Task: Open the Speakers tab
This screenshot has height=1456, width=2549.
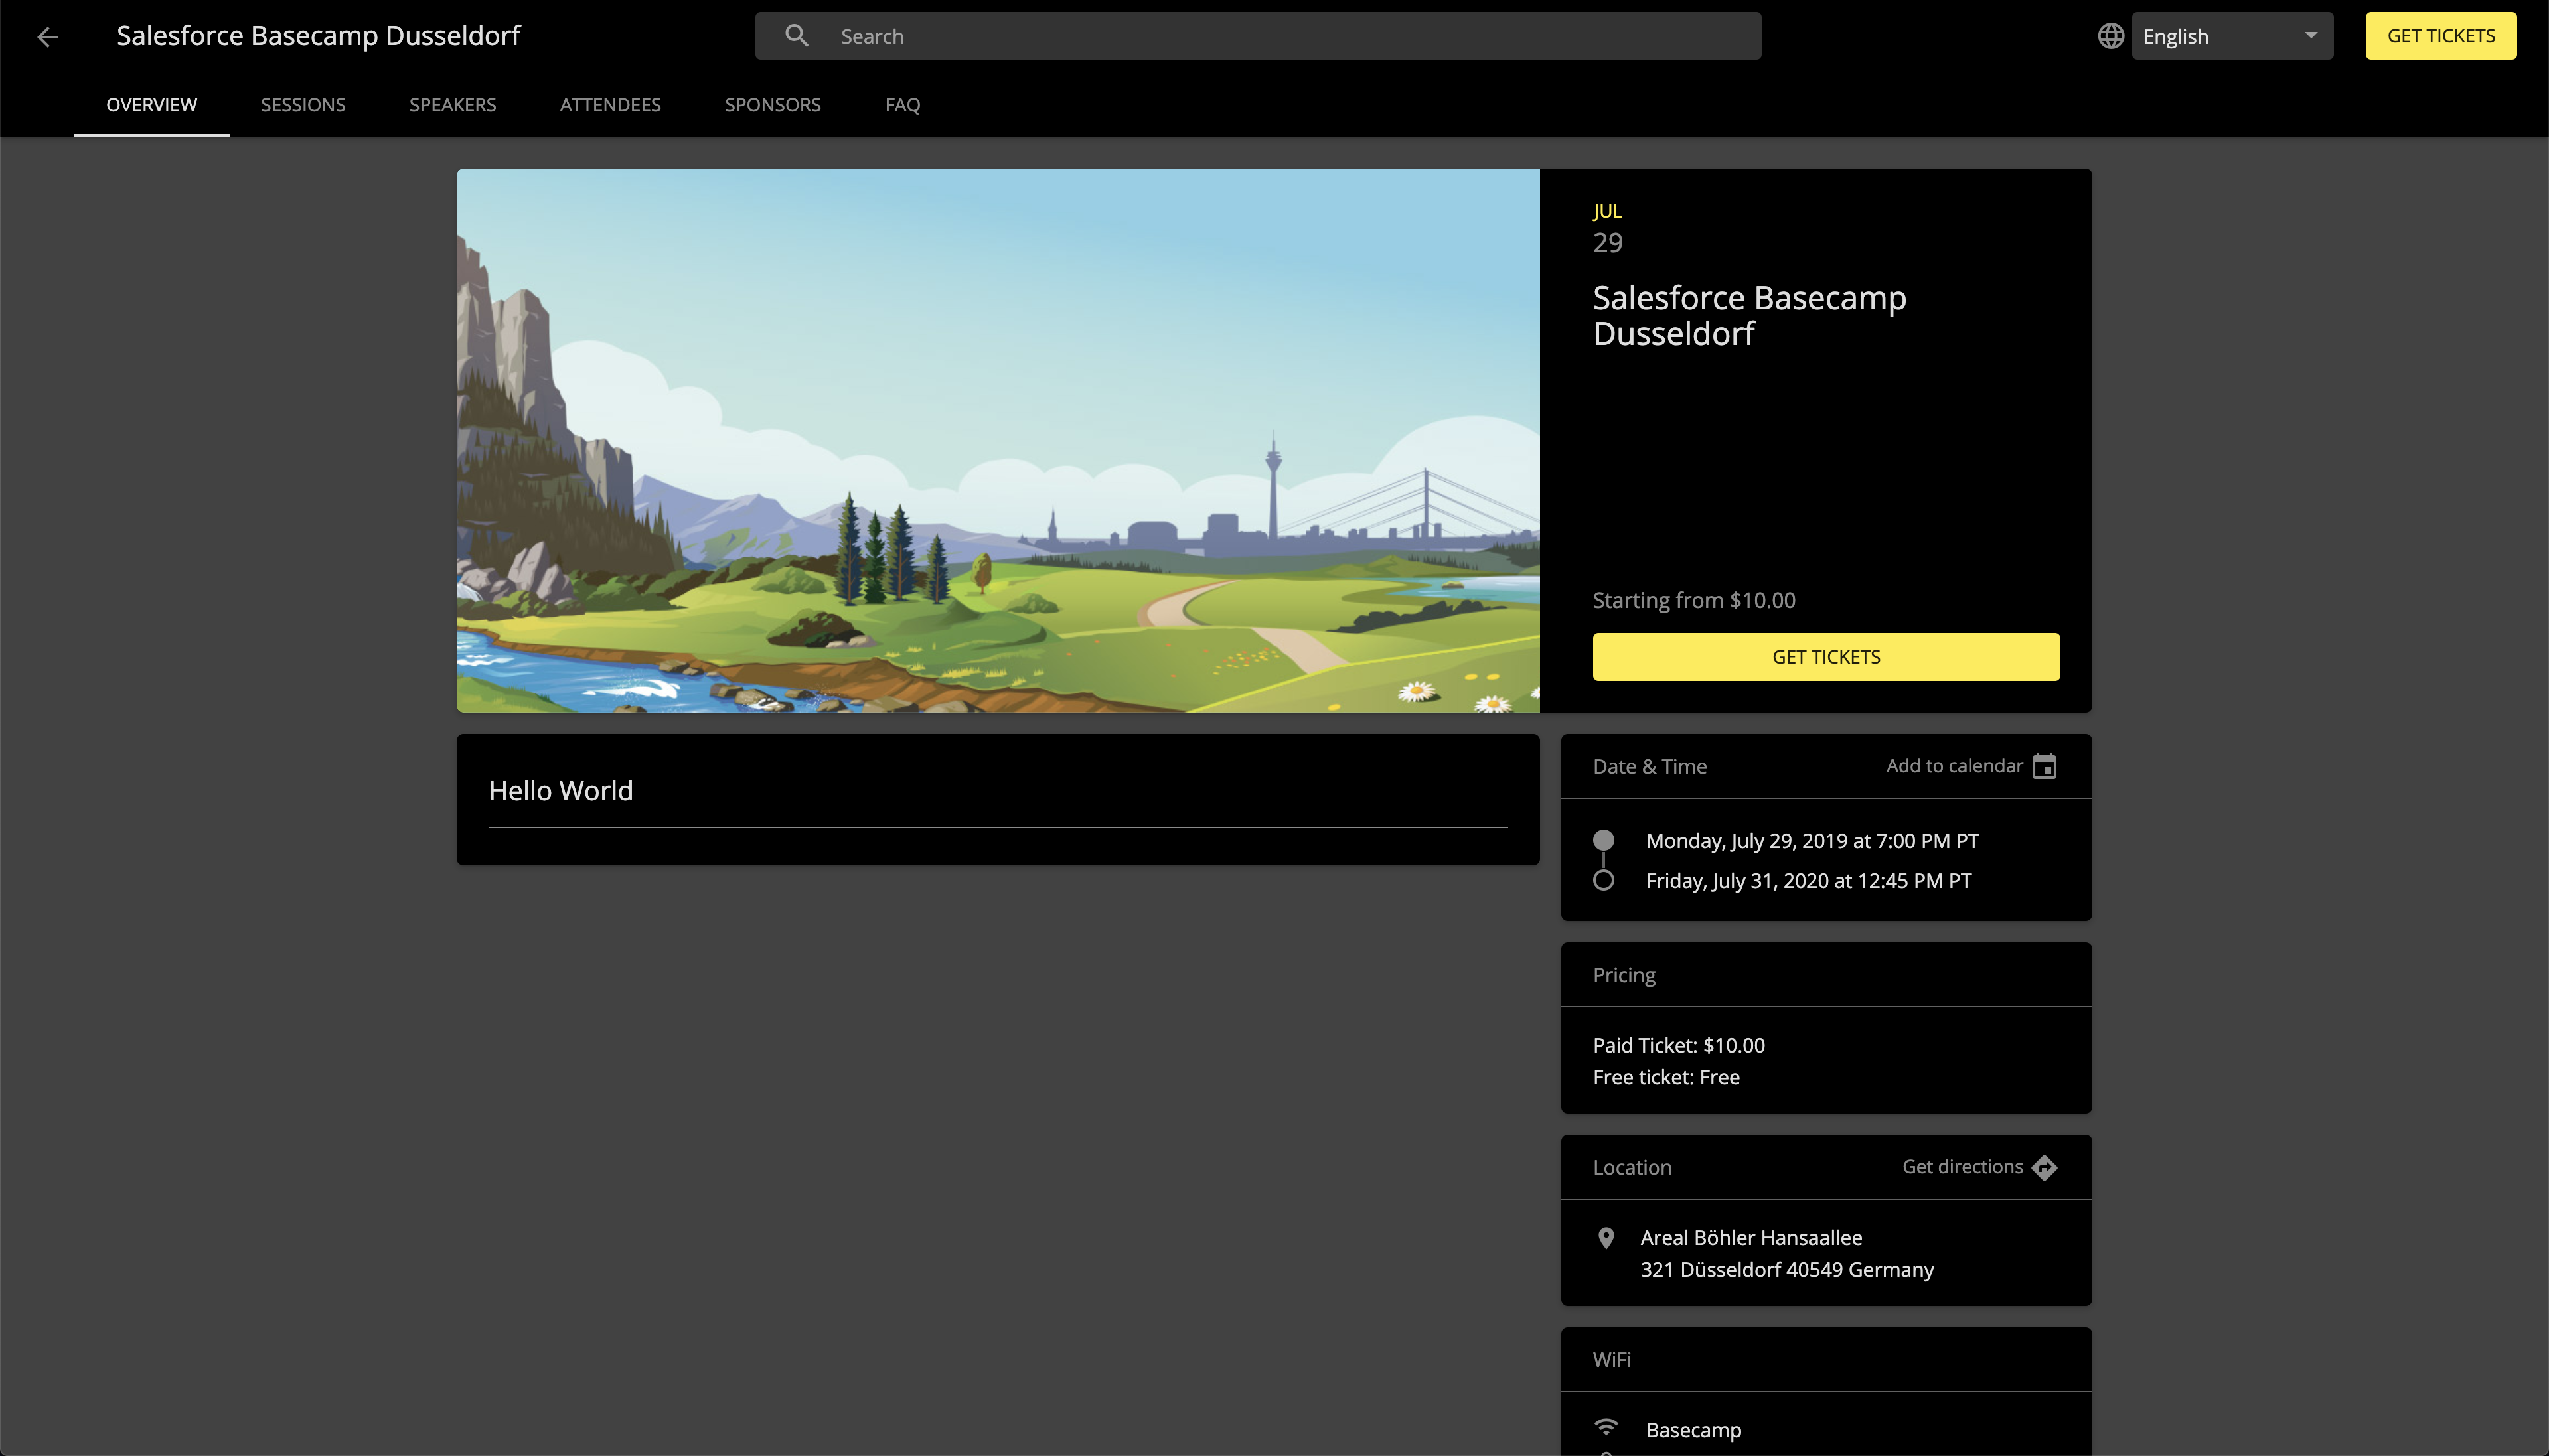Action: [x=452, y=105]
